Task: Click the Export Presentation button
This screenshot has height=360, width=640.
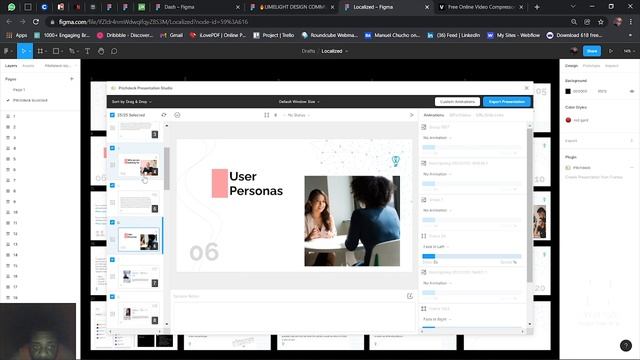Action: pyautogui.click(x=507, y=102)
